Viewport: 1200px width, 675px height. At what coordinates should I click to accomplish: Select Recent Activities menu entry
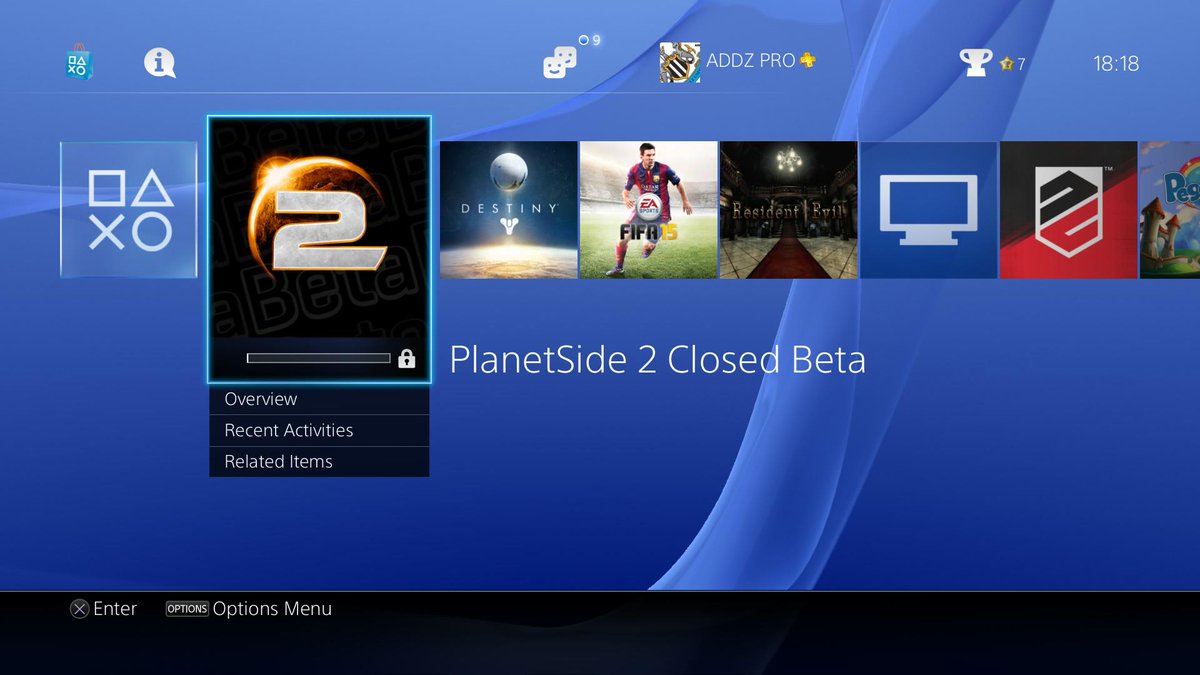point(319,430)
